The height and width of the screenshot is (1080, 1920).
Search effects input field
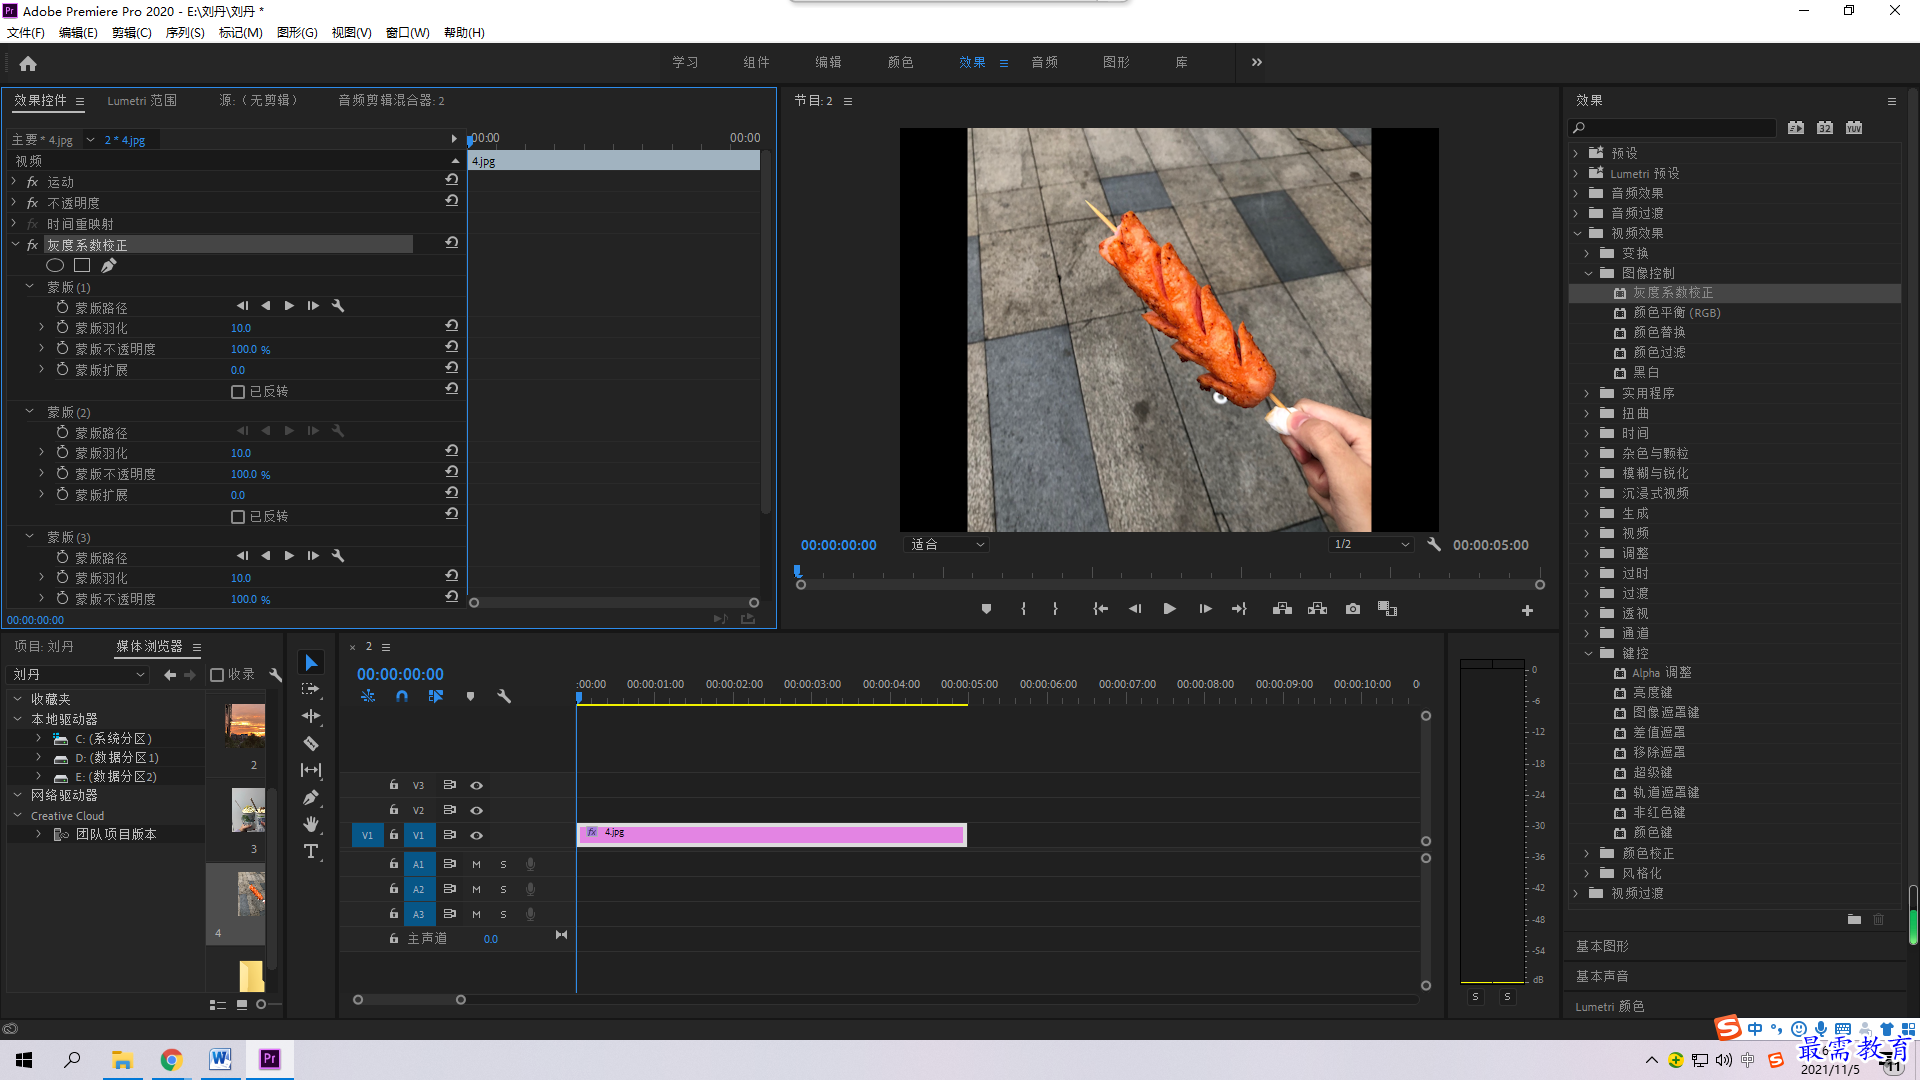(1672, 128)
